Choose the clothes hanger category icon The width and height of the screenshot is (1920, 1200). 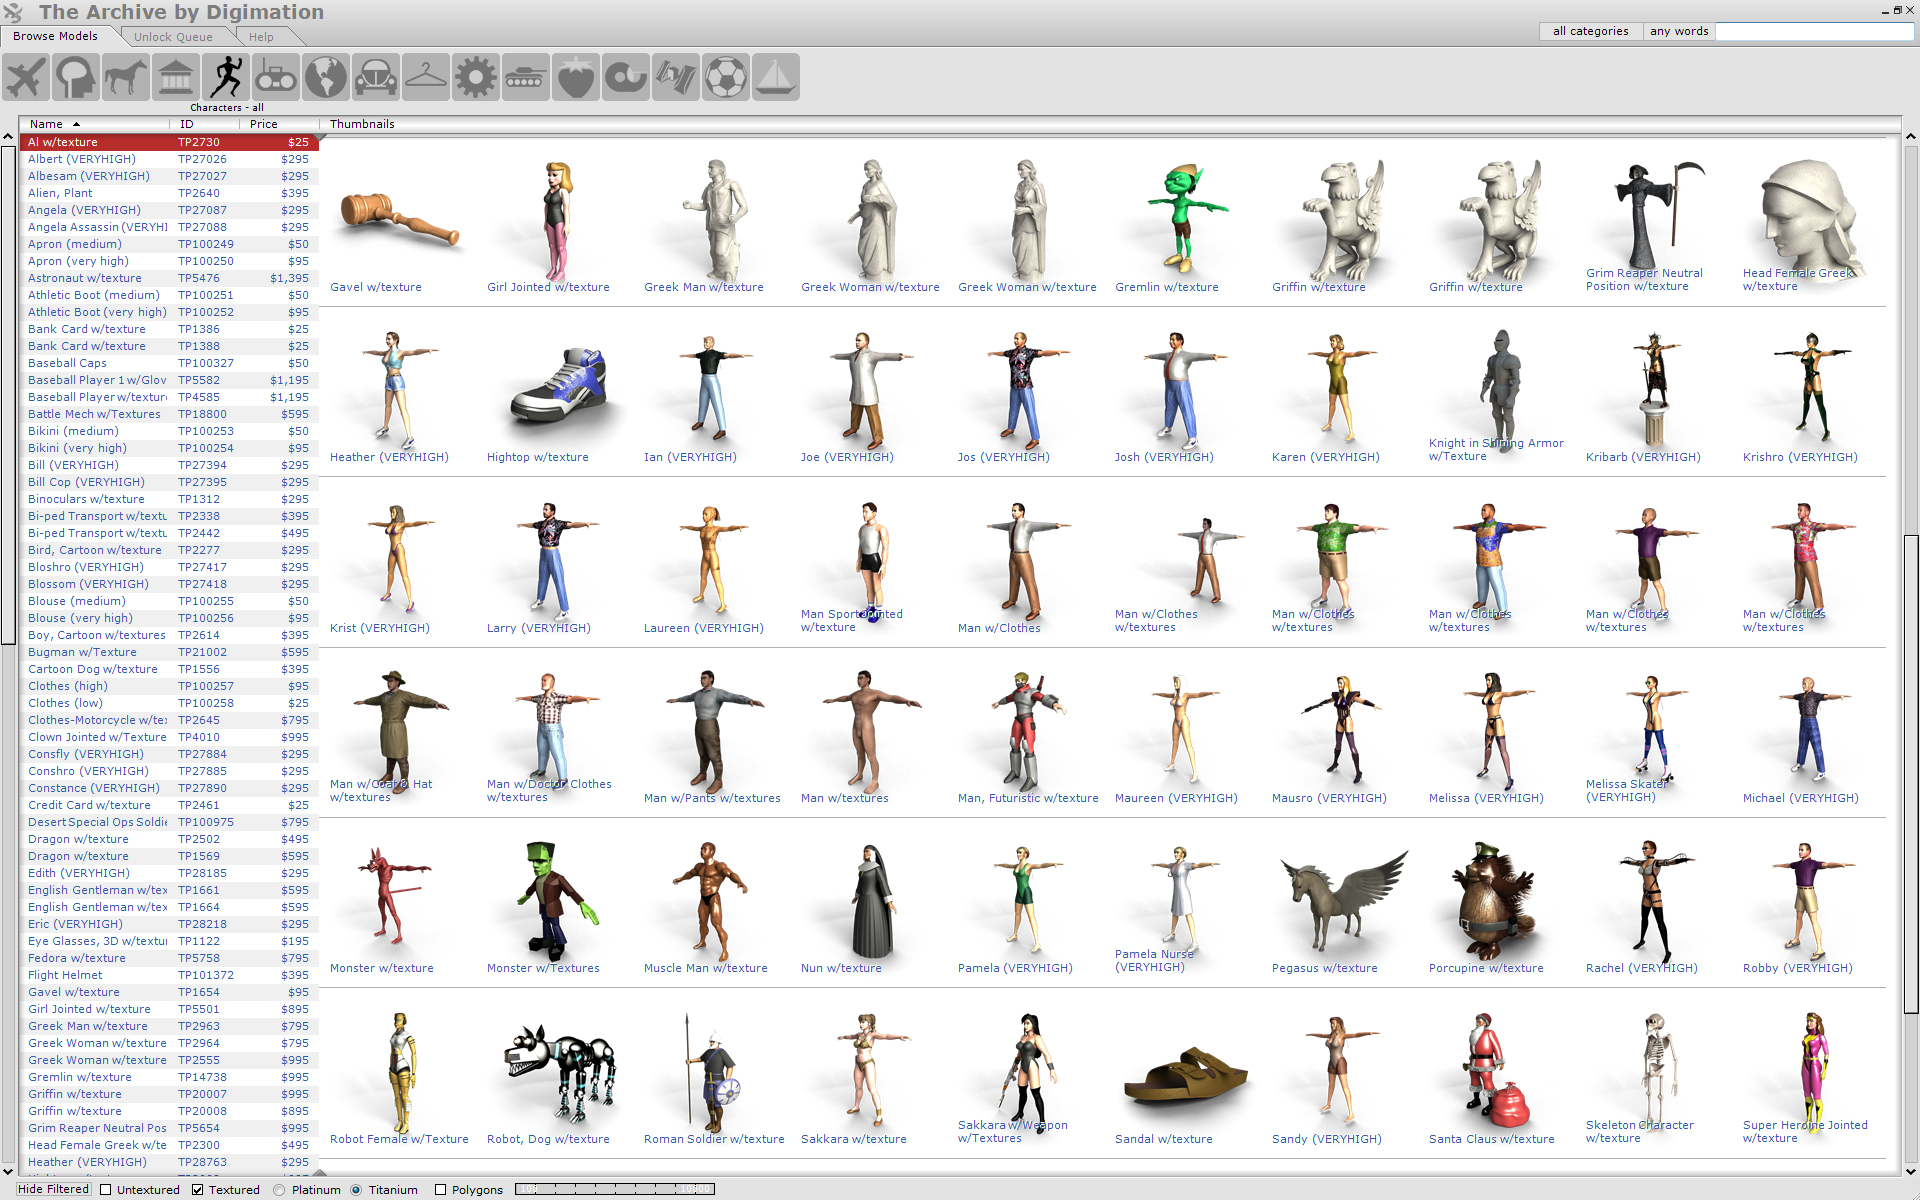[x=426, y=77]
